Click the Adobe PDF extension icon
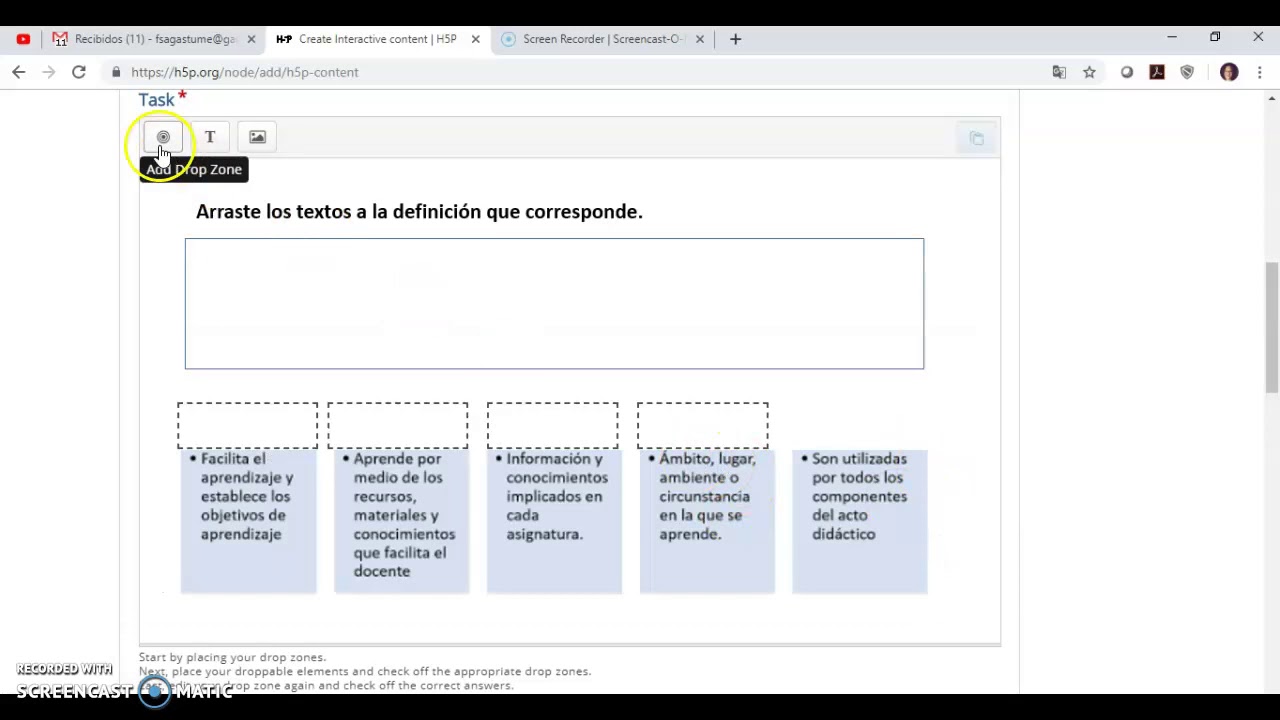Image resolution: width=1280 pixels, height=720 pixels. 1157,72
